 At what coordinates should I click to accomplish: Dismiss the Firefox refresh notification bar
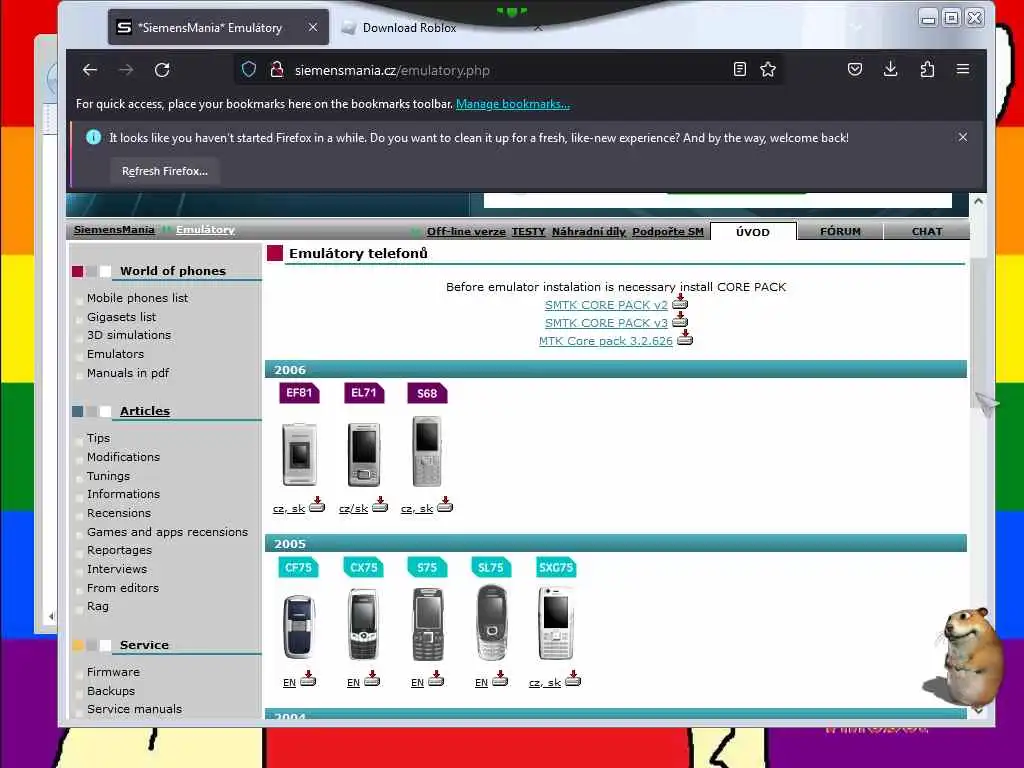[963, 137]
